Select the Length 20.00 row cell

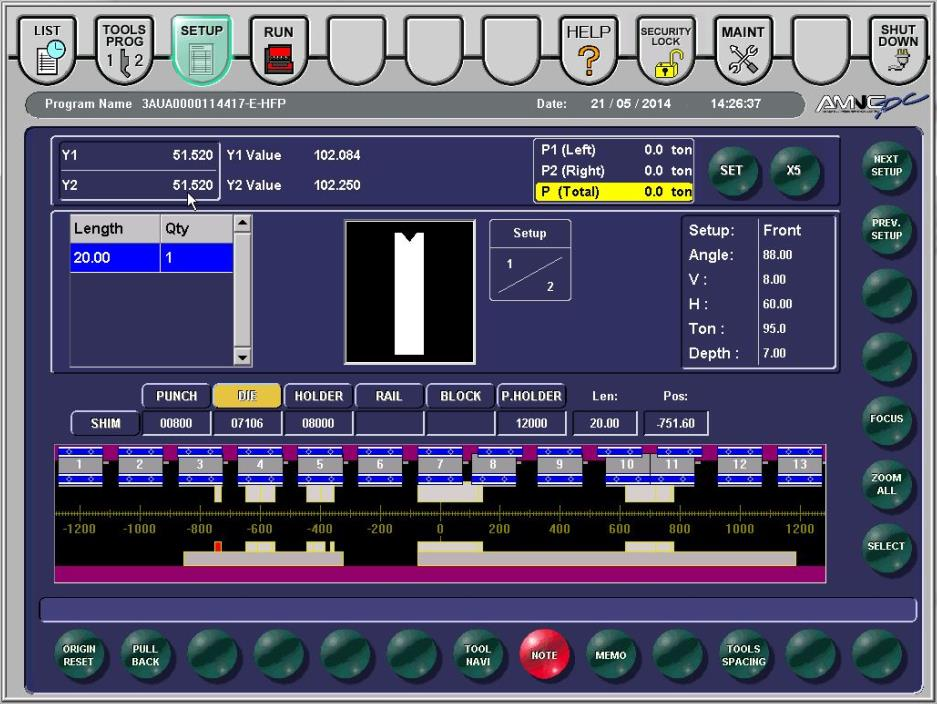pos(115,258)
